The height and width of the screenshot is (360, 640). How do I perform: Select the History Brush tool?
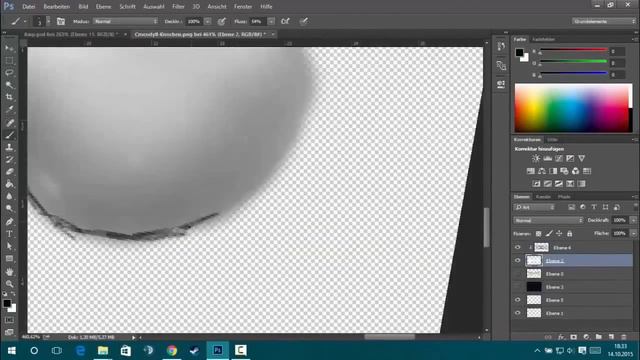tap(9, 160)
